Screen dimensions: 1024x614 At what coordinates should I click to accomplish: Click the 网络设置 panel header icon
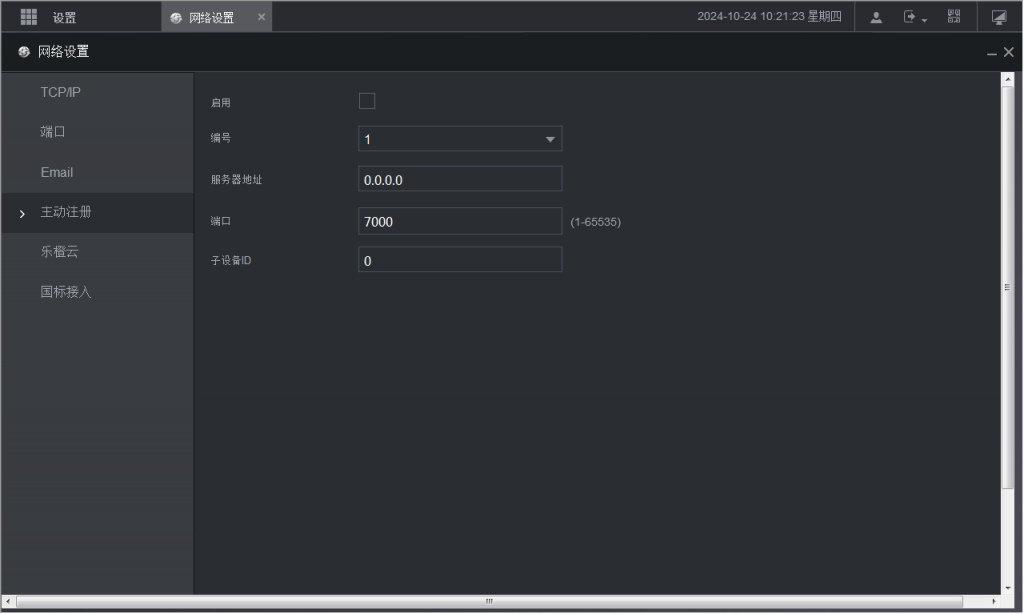(x=24, y=52)
